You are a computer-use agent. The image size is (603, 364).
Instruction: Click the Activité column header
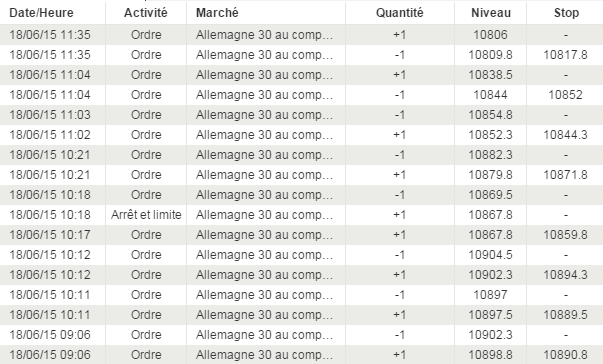146,13
